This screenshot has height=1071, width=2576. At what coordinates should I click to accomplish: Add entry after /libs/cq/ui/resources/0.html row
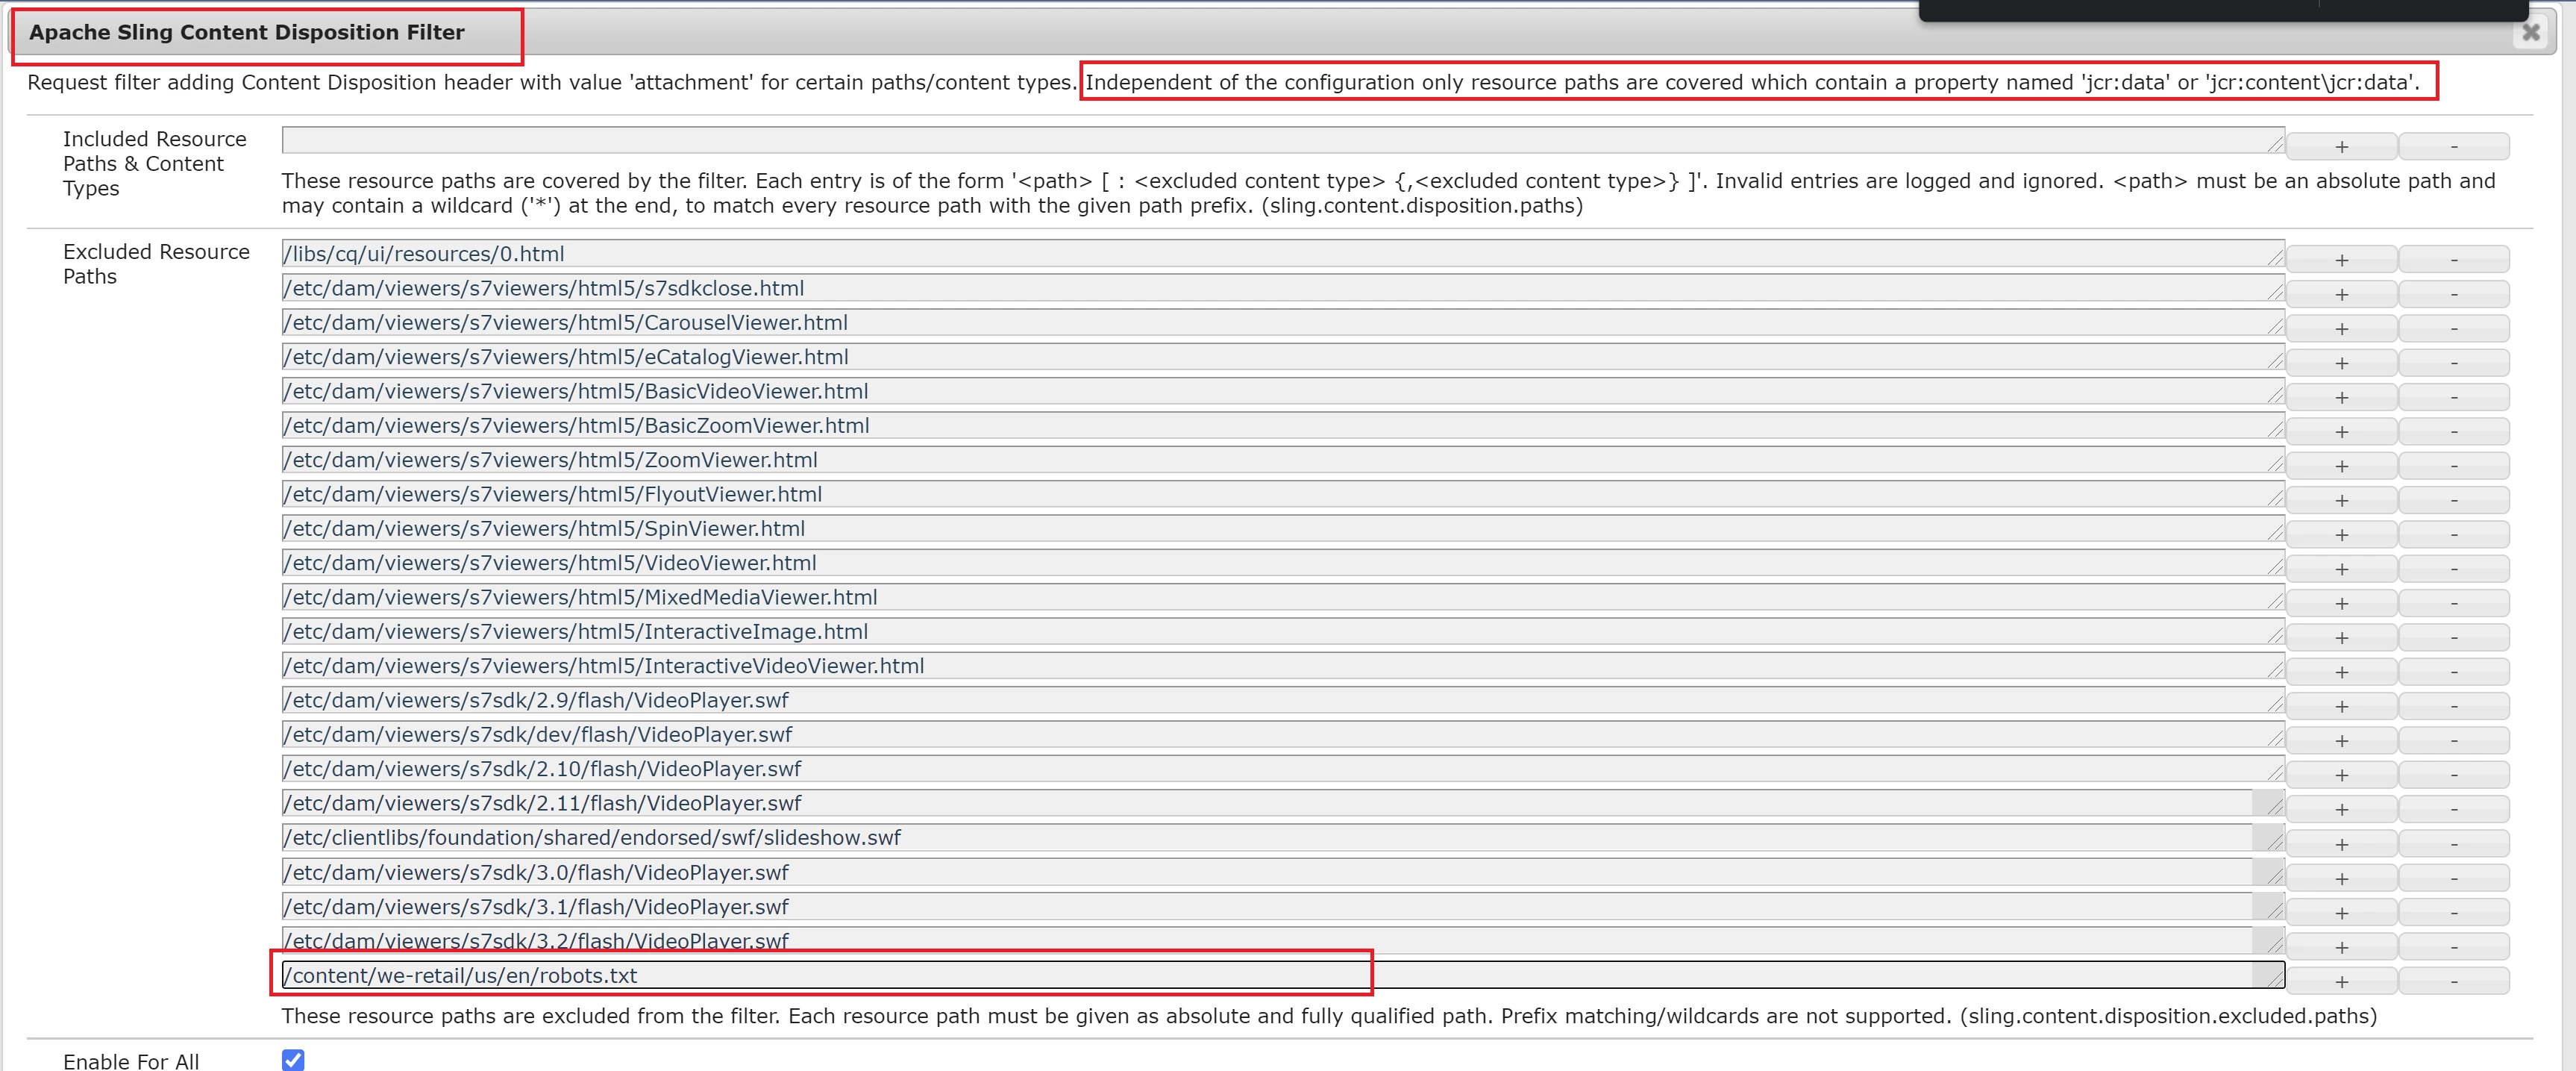tap(2341, 260)
